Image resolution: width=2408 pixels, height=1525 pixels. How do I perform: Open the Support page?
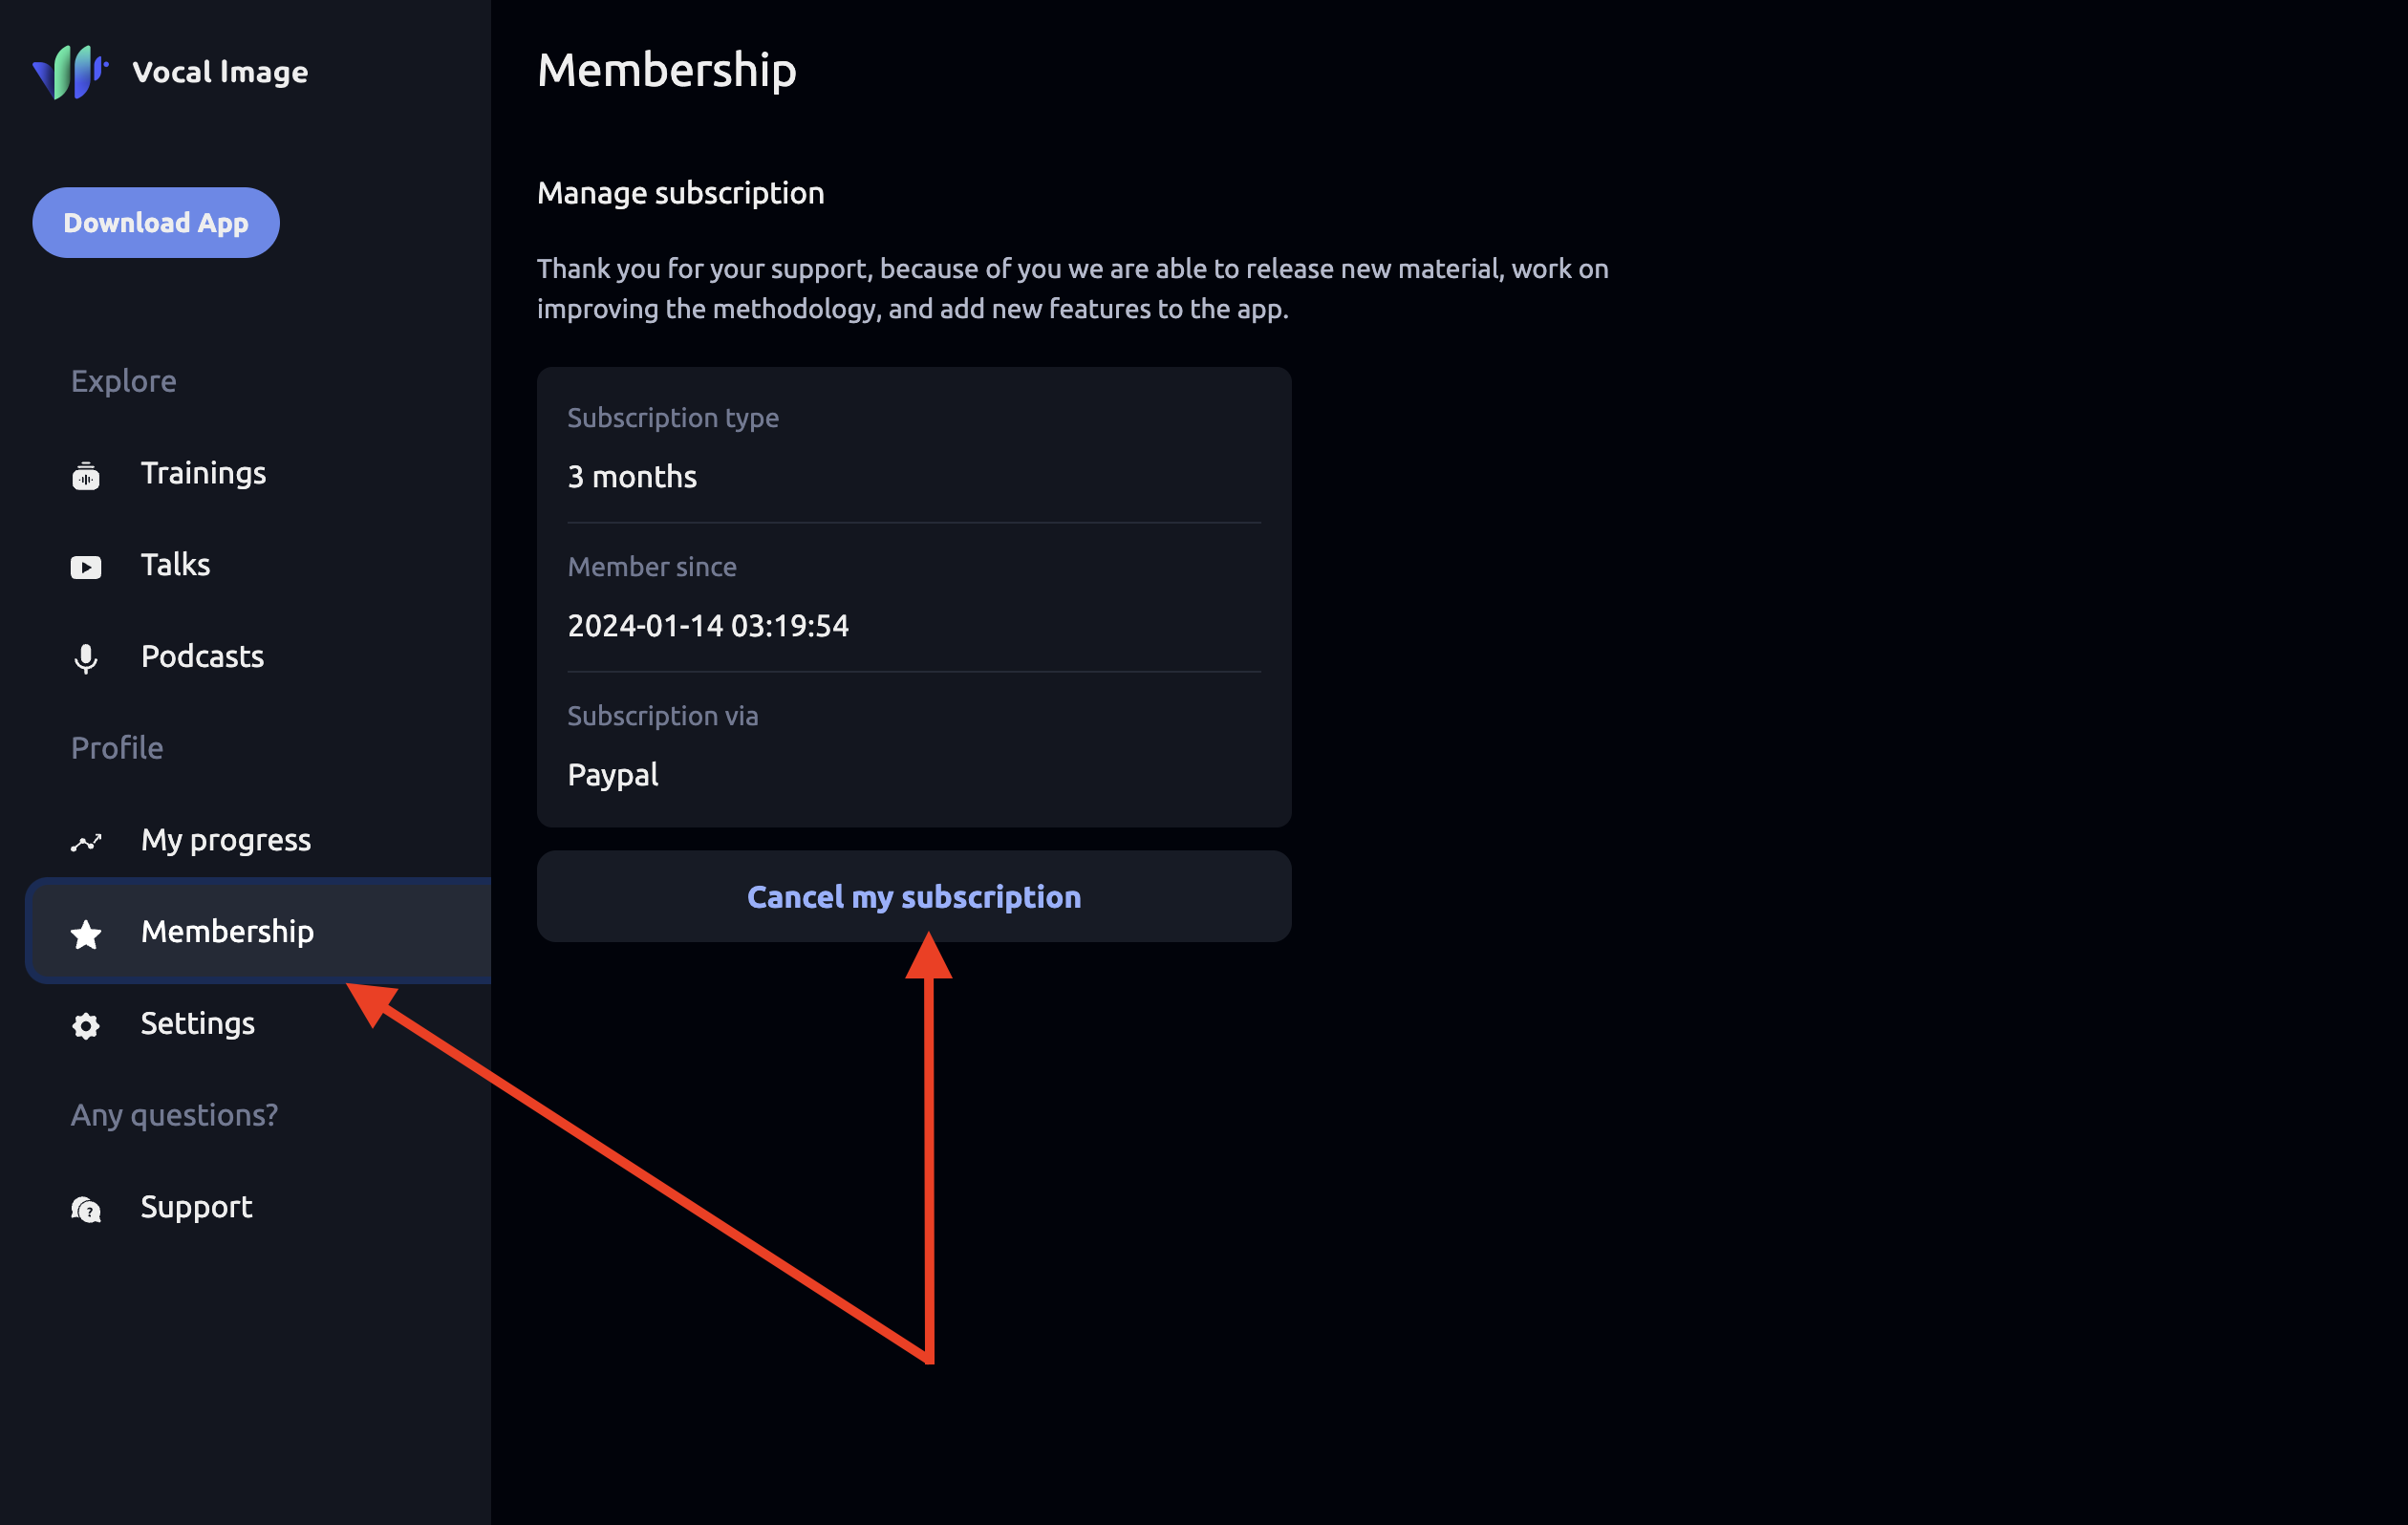coord(196,1207)
